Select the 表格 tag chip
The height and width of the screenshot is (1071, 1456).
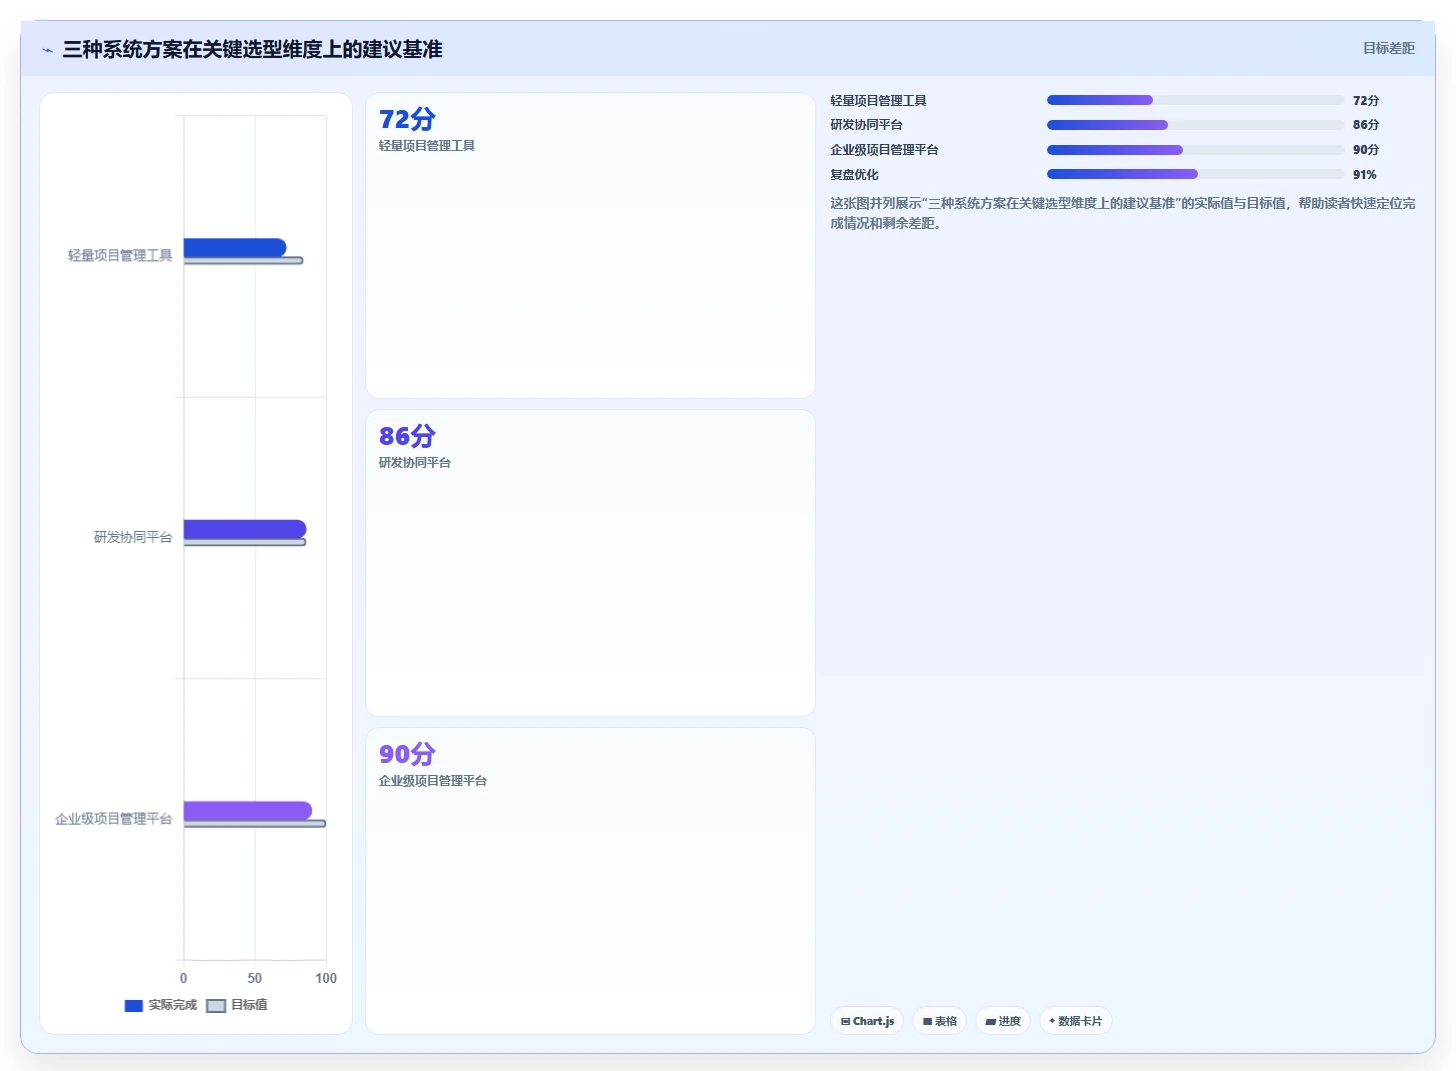click(x=939, y=1021)
